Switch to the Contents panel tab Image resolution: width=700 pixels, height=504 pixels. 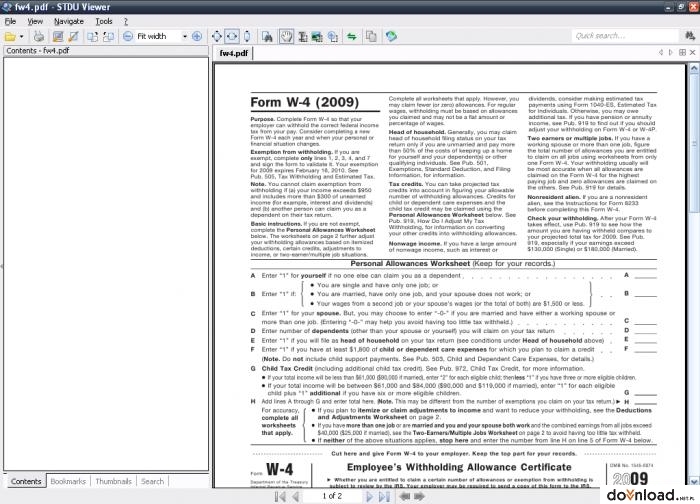coord(26,481)
